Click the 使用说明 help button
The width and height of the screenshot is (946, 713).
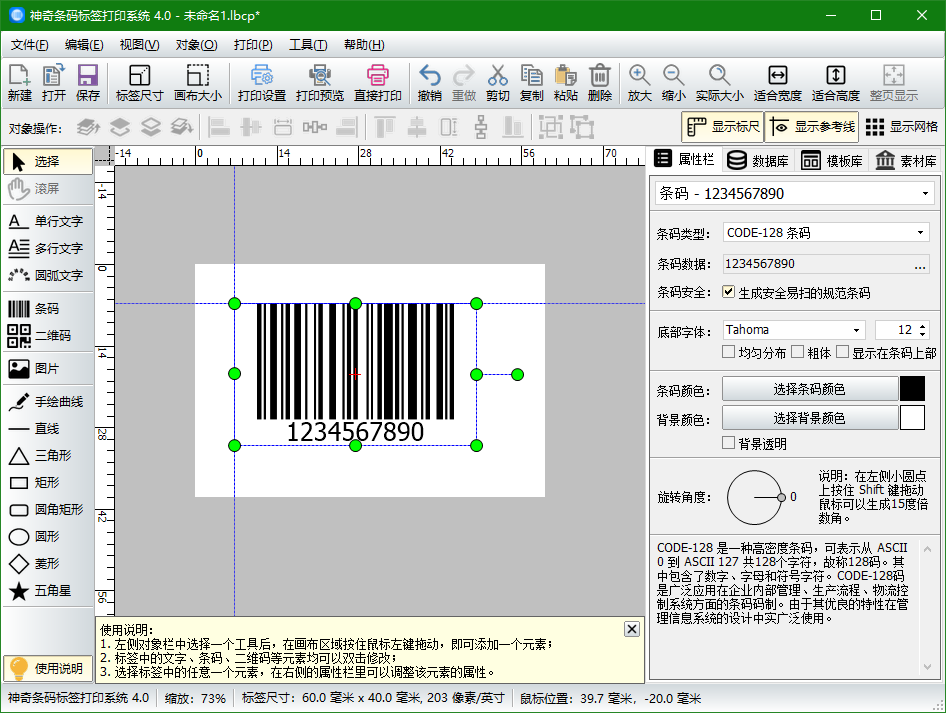click(x=48, y=668)
